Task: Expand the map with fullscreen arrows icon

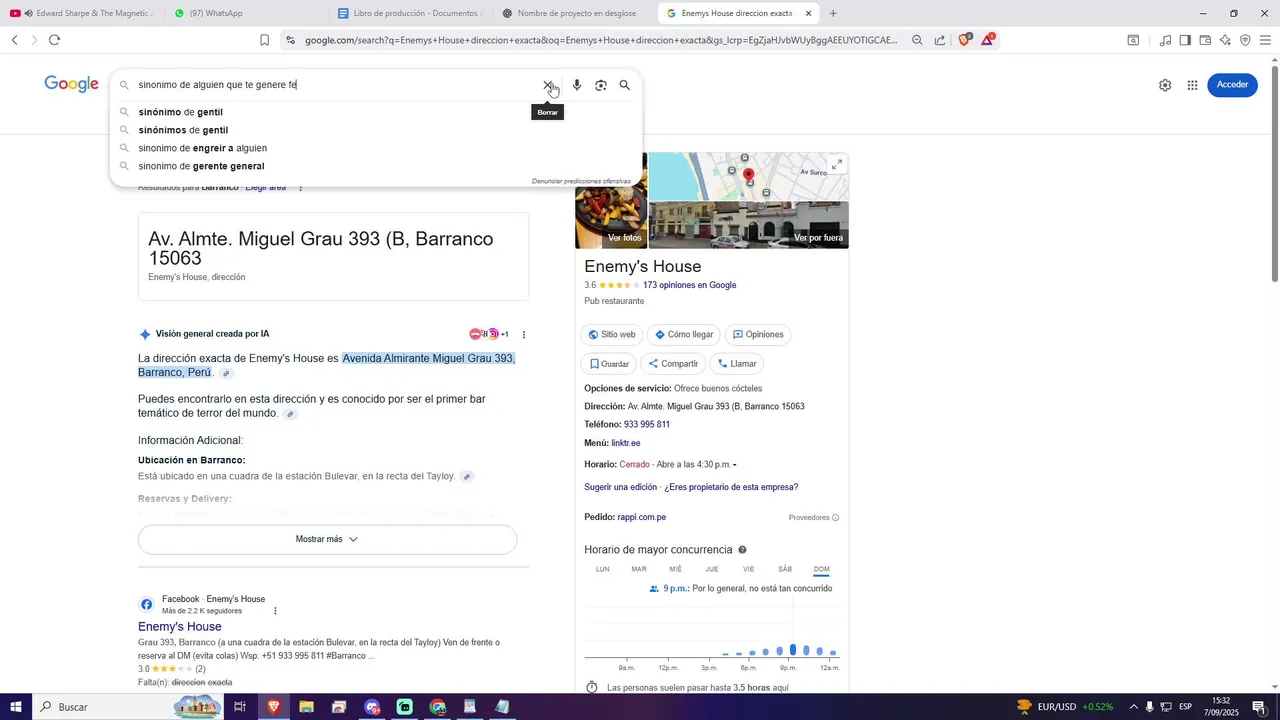Action: point(837,164)
